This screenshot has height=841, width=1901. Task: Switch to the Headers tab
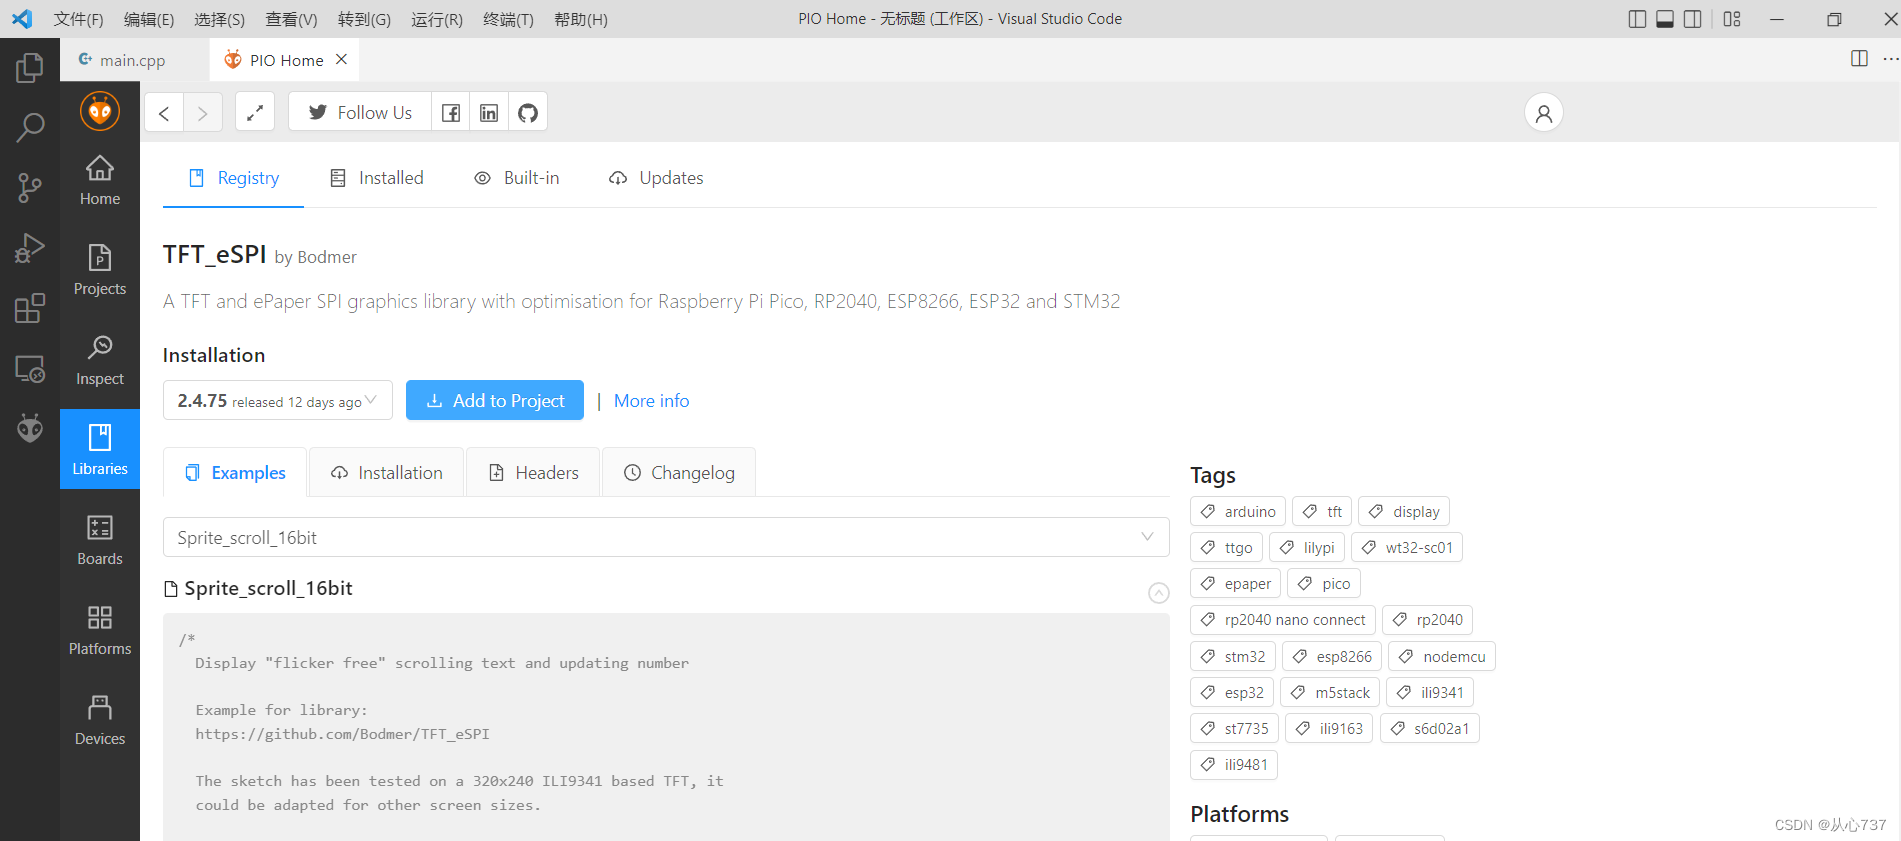pos(533,472)
